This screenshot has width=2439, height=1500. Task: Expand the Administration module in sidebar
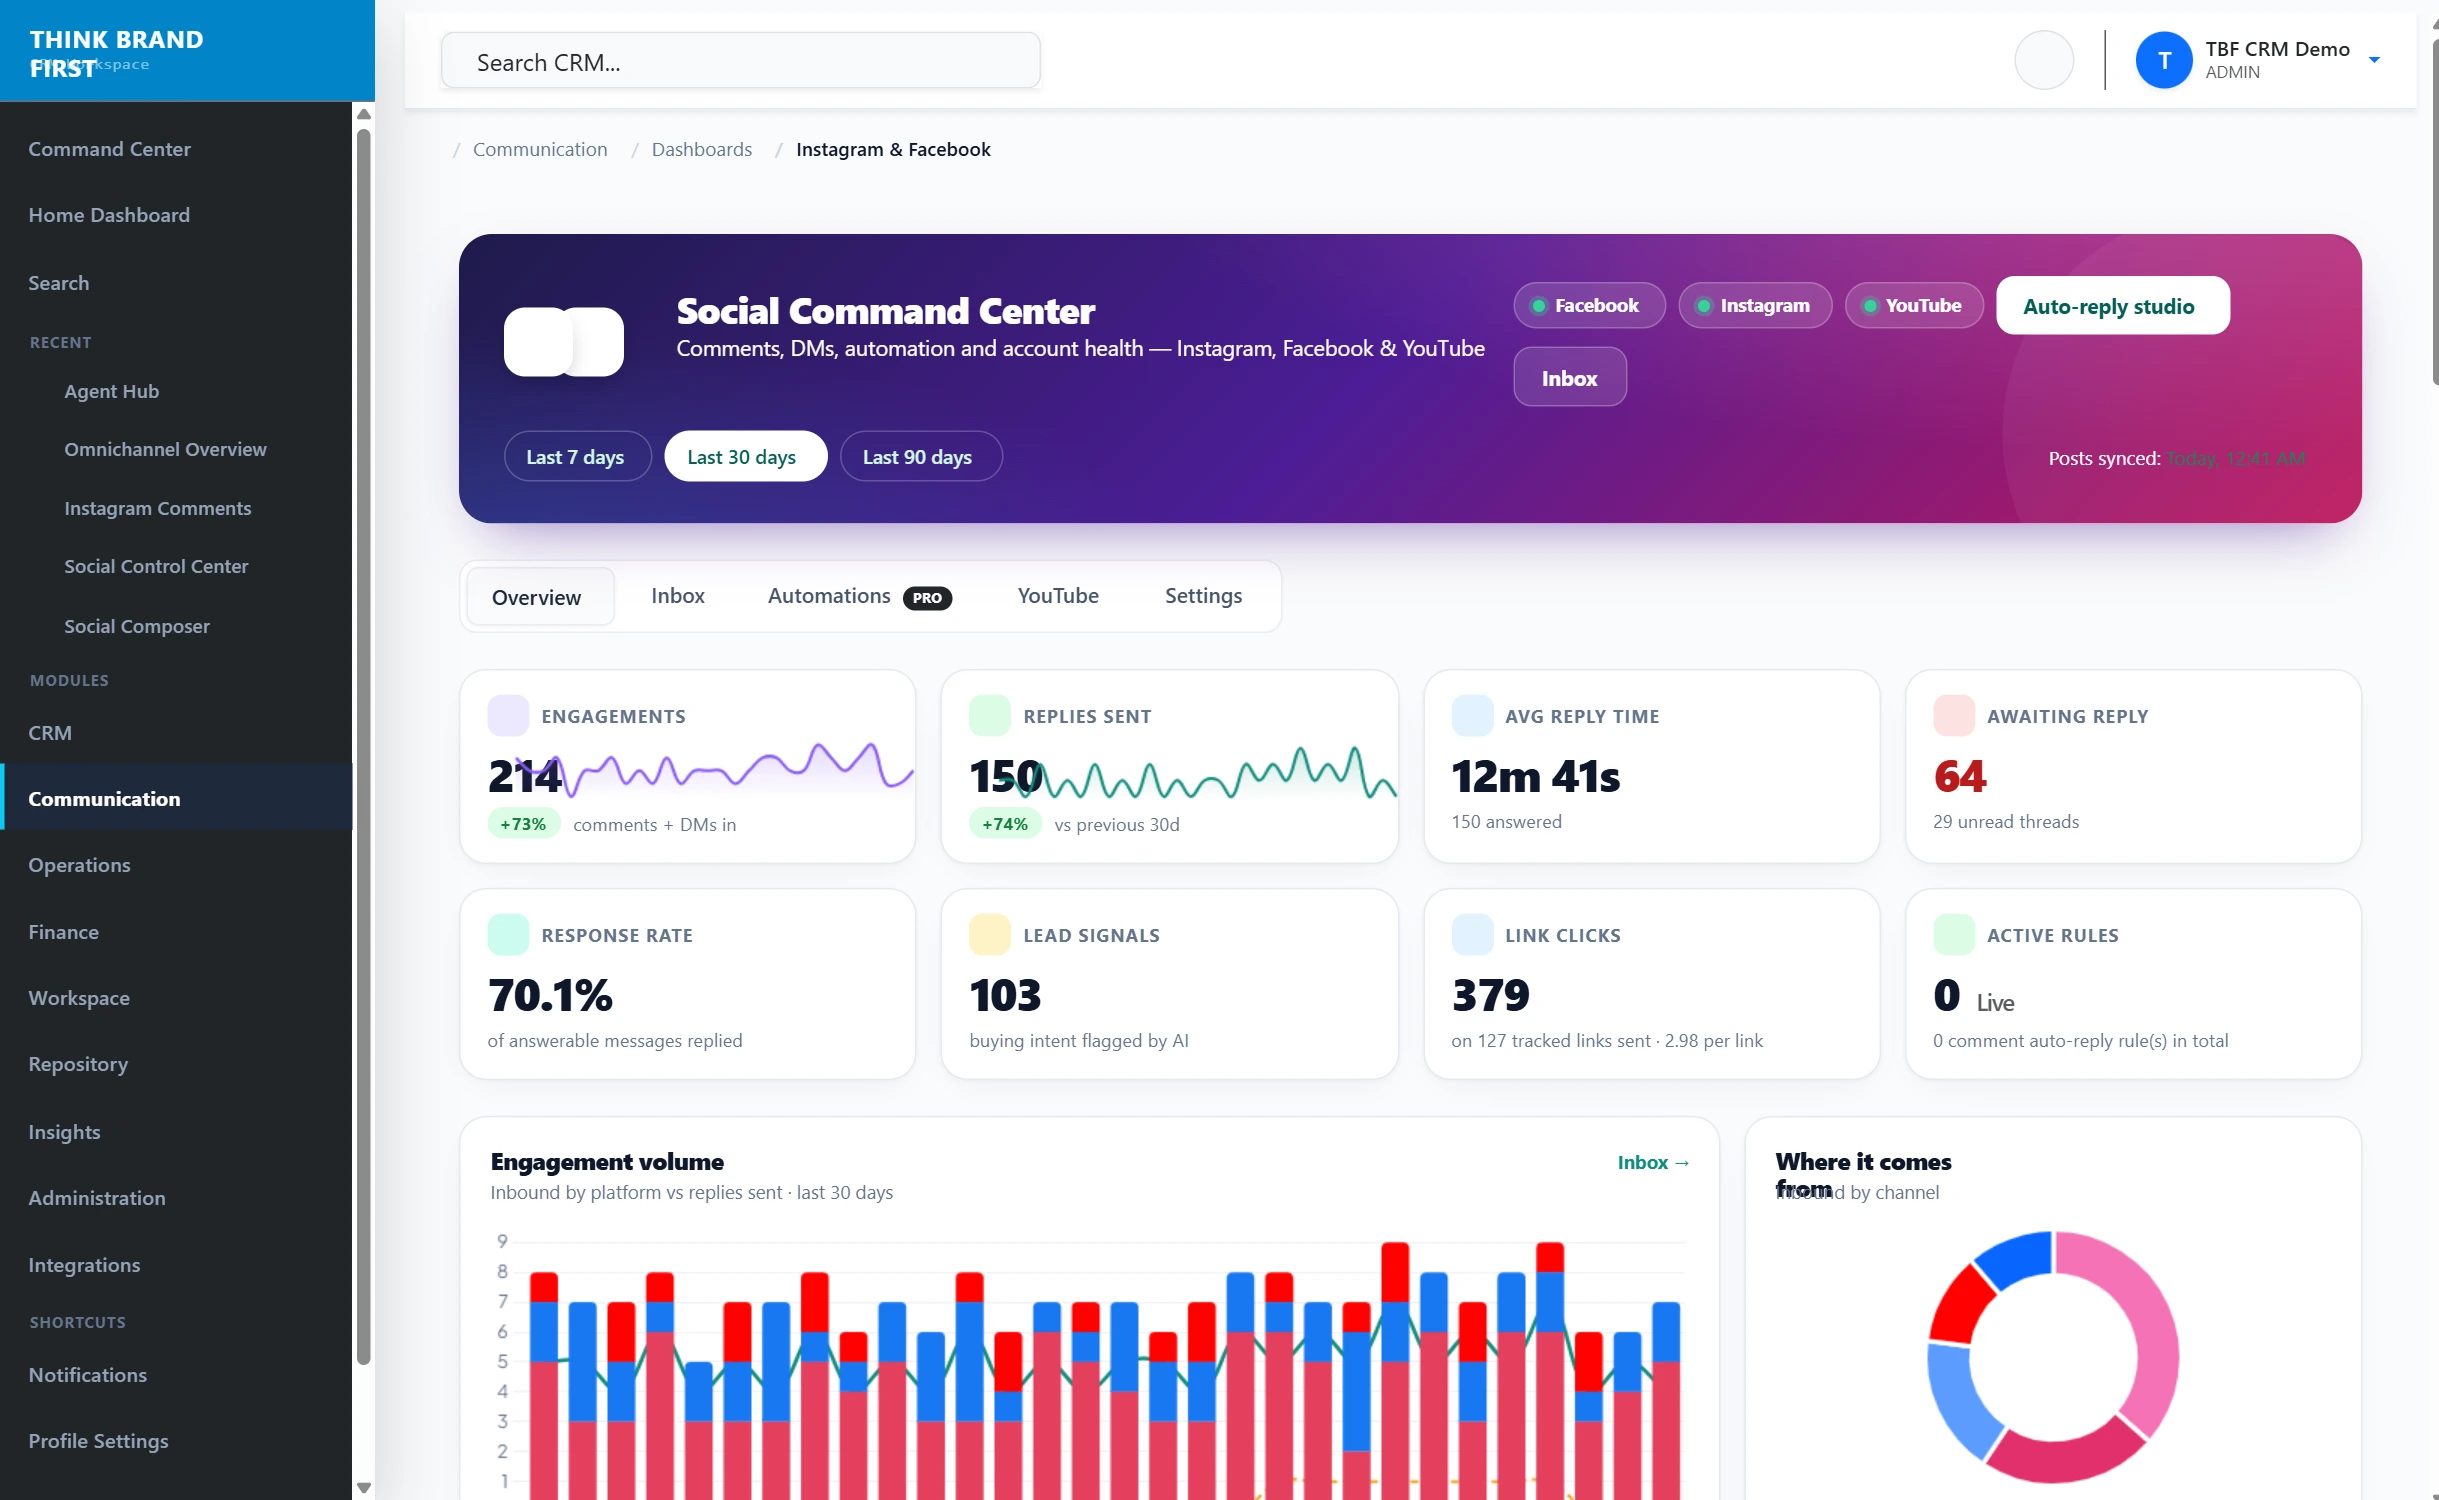[x=176, y=1197]
